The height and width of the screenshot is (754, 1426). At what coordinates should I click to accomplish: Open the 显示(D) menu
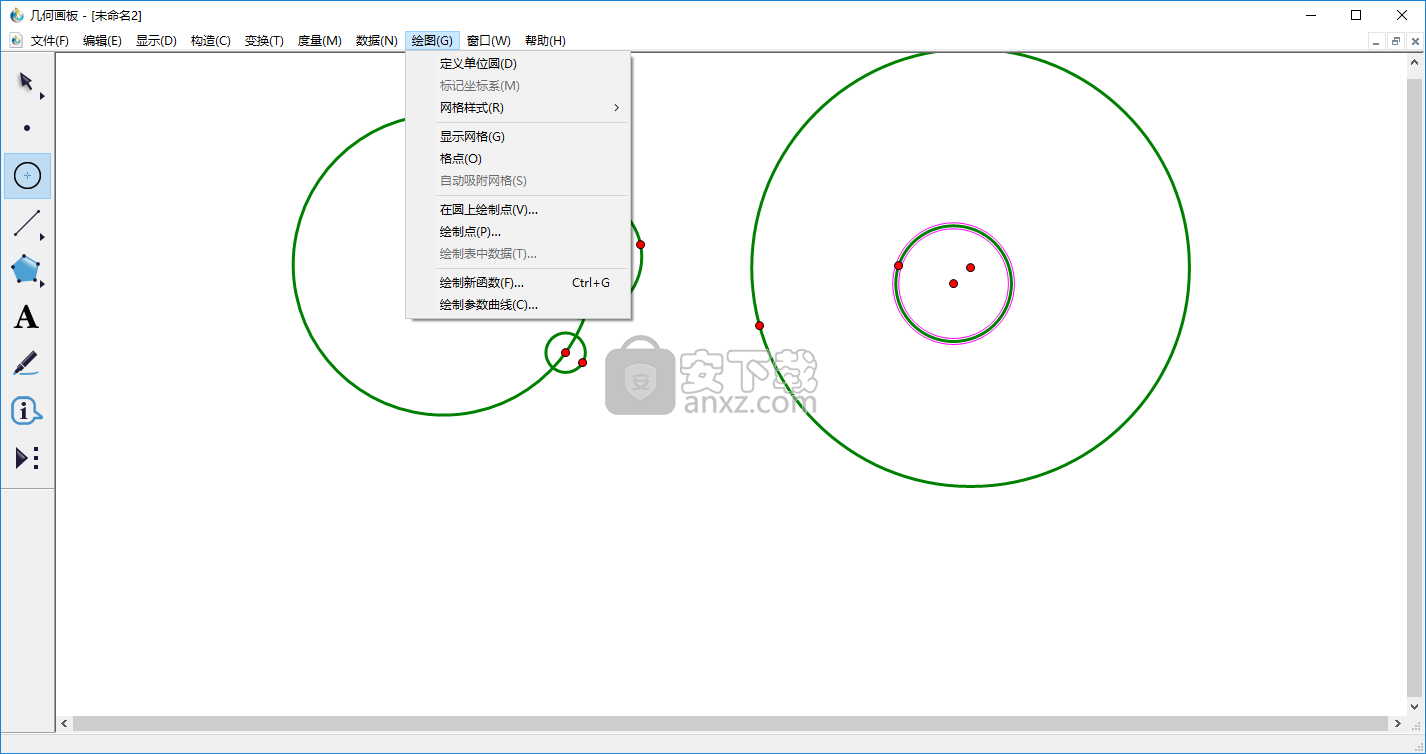[156, 41]
